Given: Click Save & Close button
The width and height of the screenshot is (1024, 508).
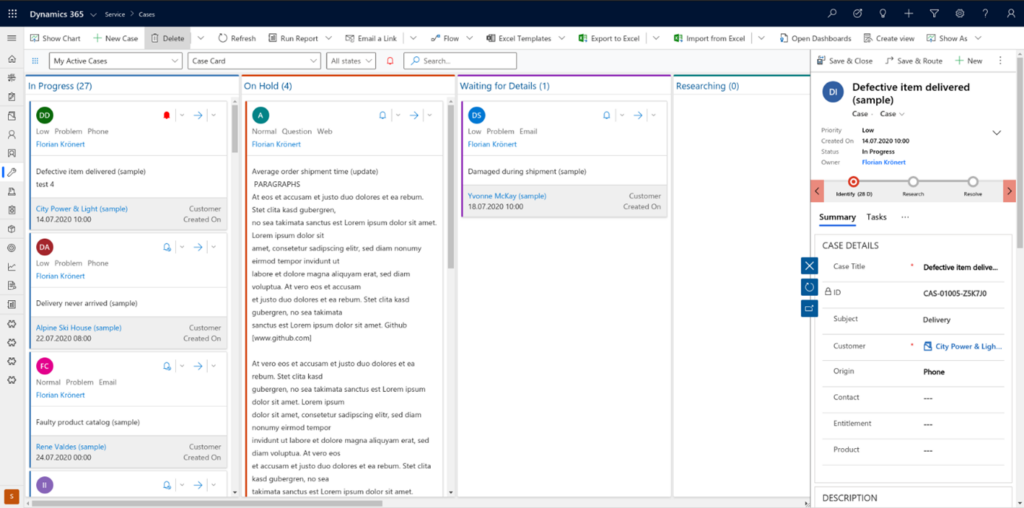Looking at the screenshot, I should click(x=844, y=61).
